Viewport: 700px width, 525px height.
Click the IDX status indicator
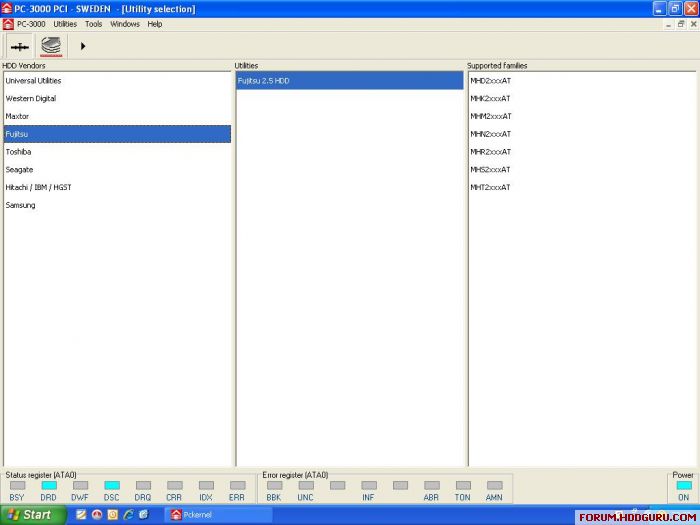(x=206, y=485)
